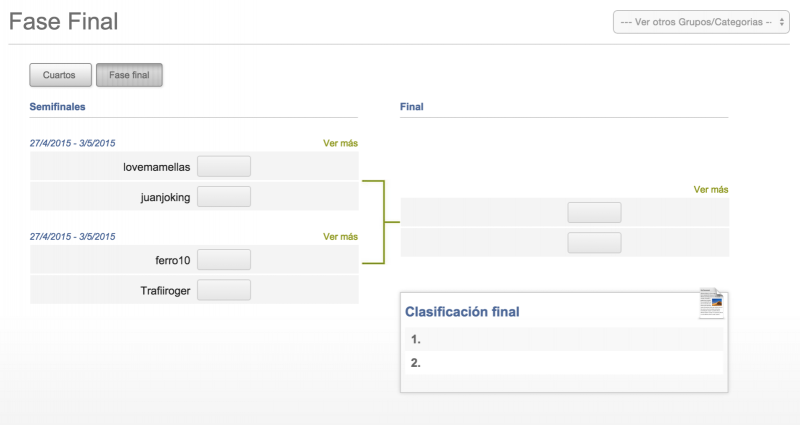Screen dimensions: 800x425
Task: Click first place row in Clasificación final
Action: (x=564, y=339)
